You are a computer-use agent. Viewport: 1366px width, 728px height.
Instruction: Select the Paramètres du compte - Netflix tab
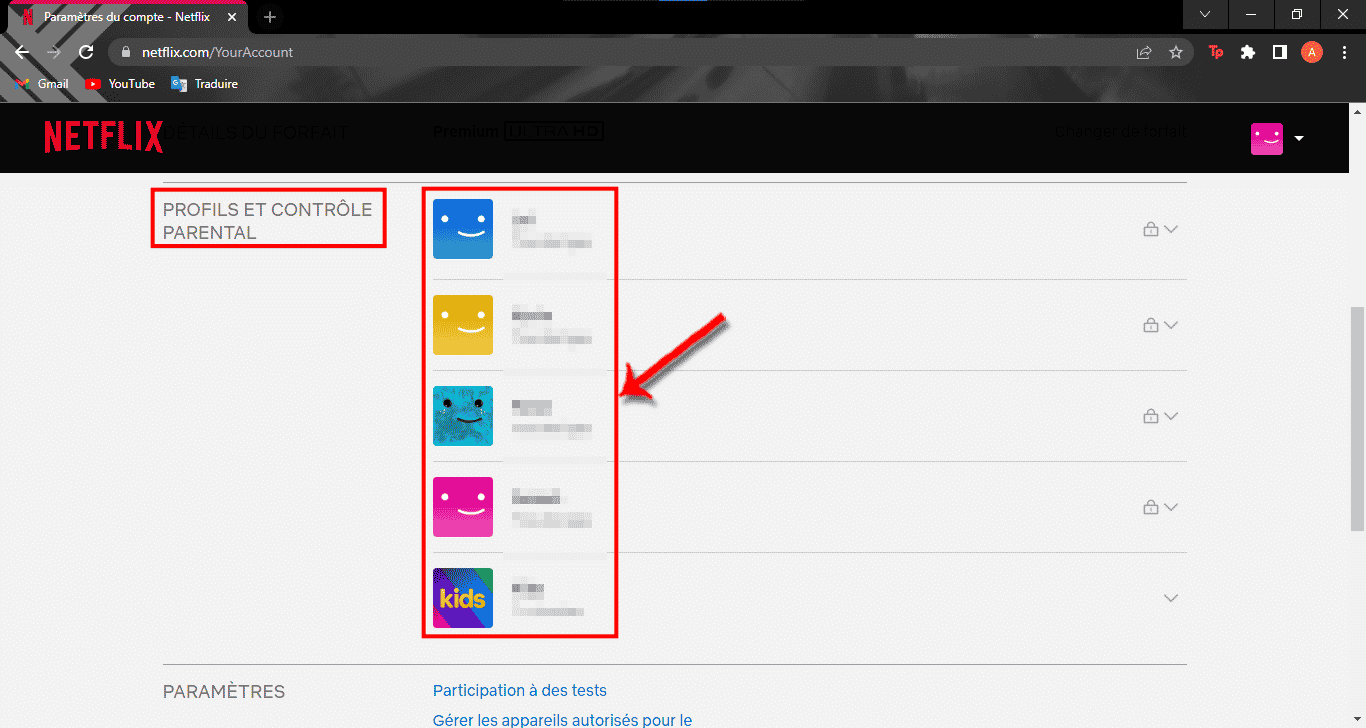[x=126, y=17]
